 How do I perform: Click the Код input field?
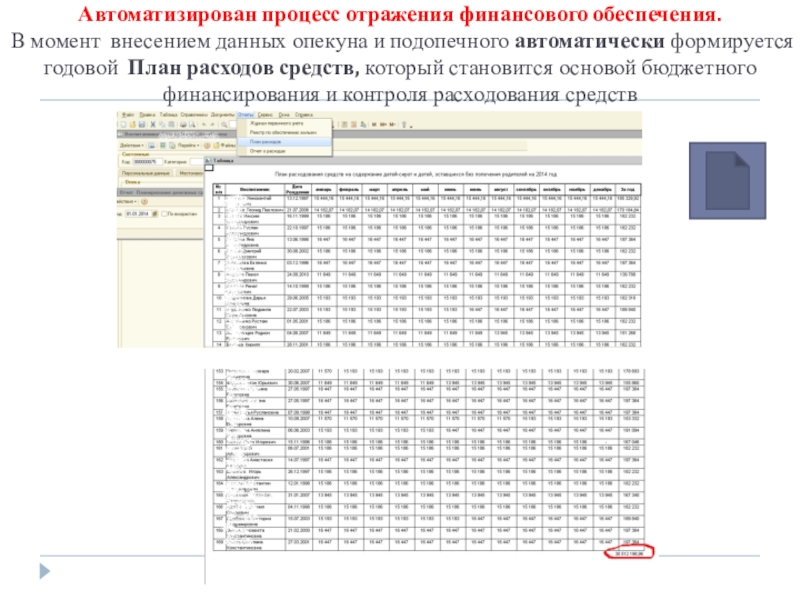pyautogui.click(x=147, y=162)
